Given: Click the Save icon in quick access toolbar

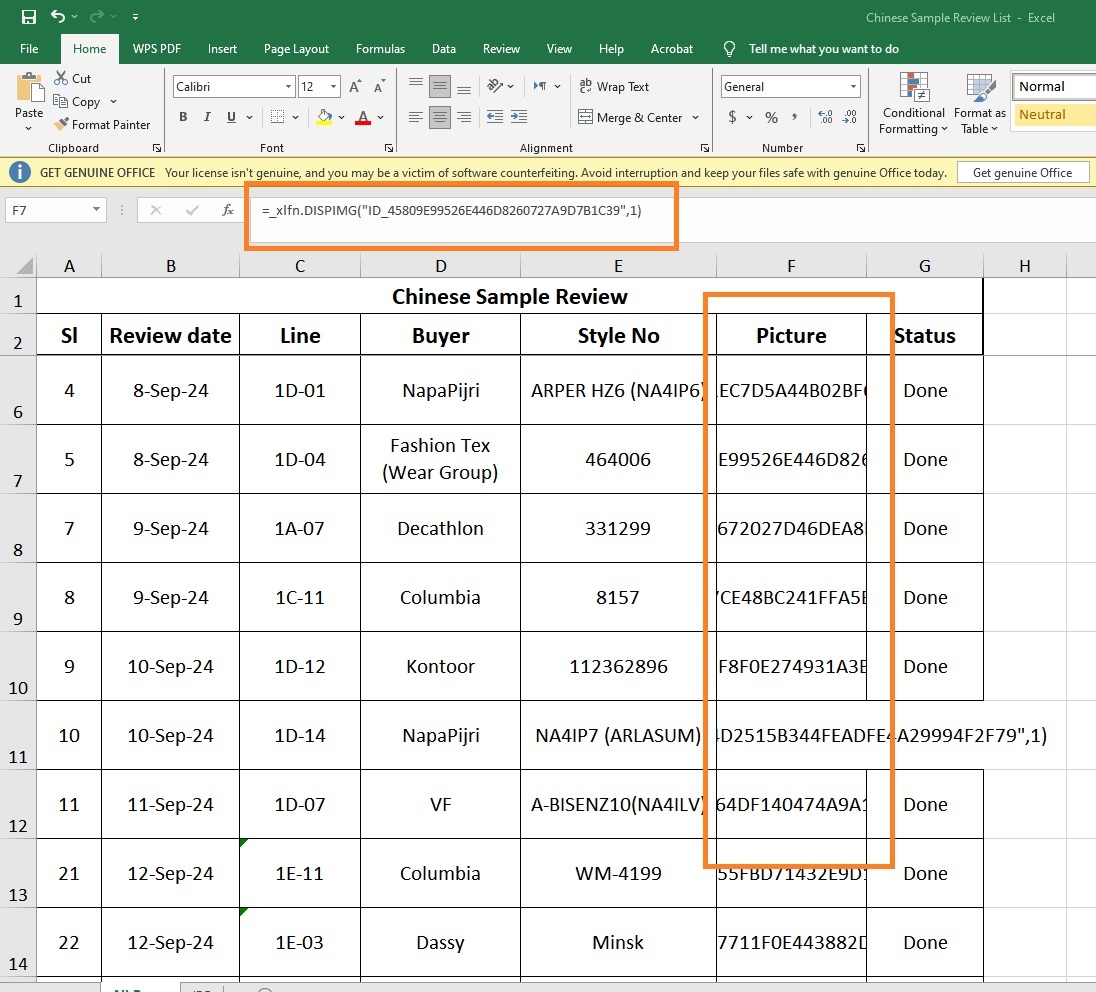Looking at the screenshot, I should 28,17.
